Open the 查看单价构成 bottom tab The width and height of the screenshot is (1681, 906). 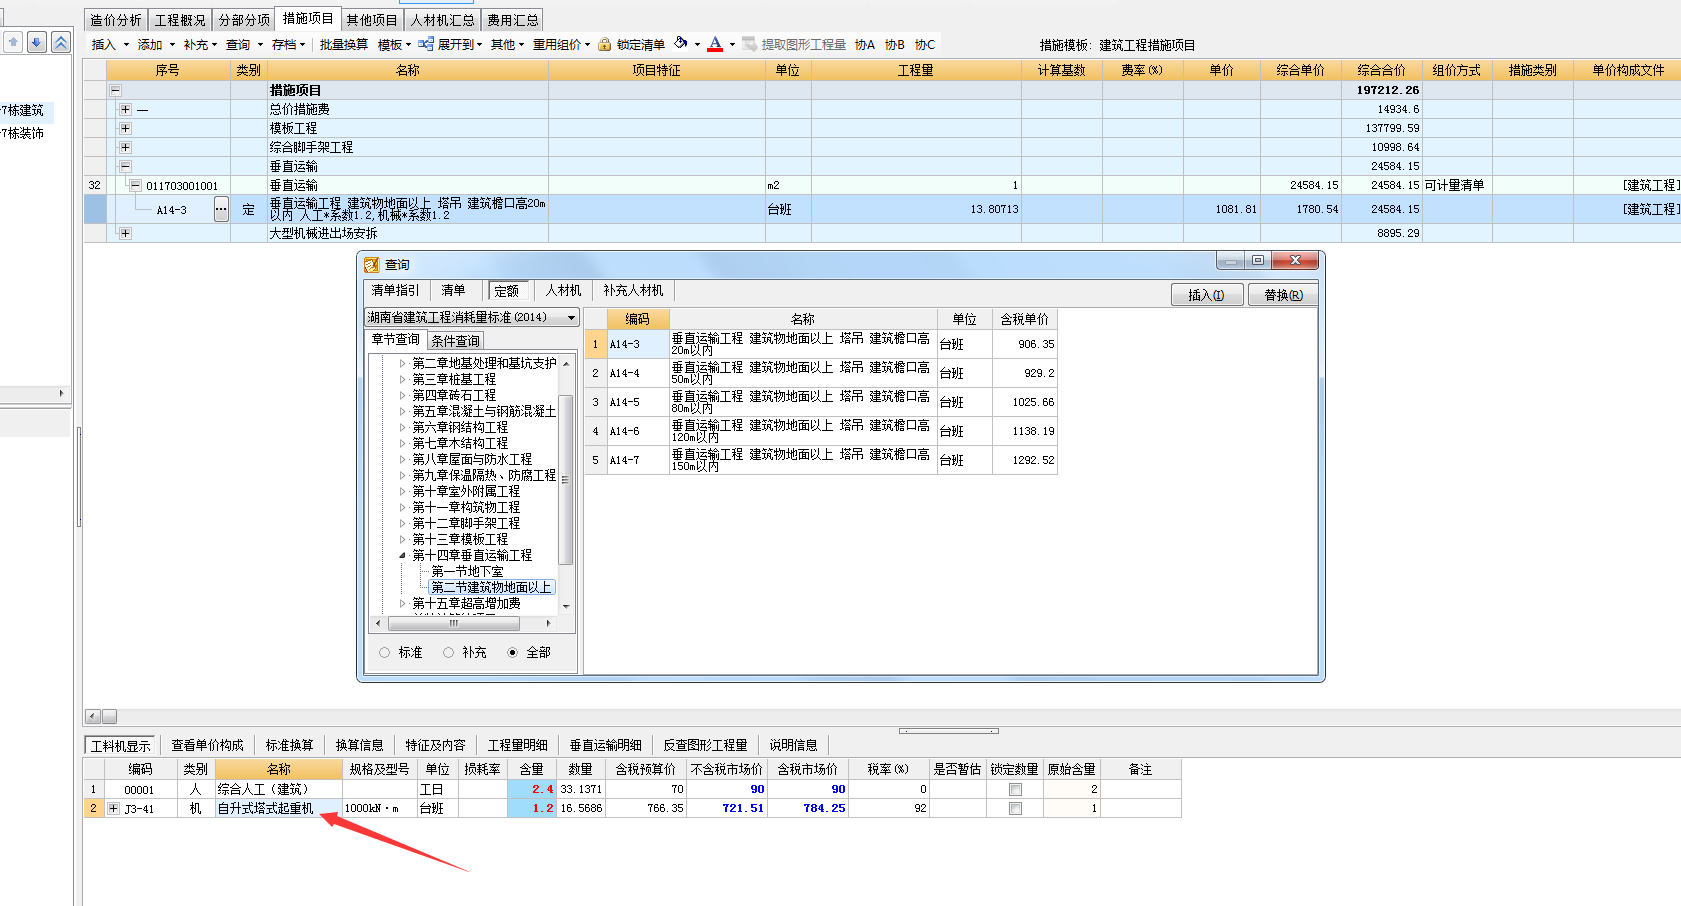pos(207,745)
